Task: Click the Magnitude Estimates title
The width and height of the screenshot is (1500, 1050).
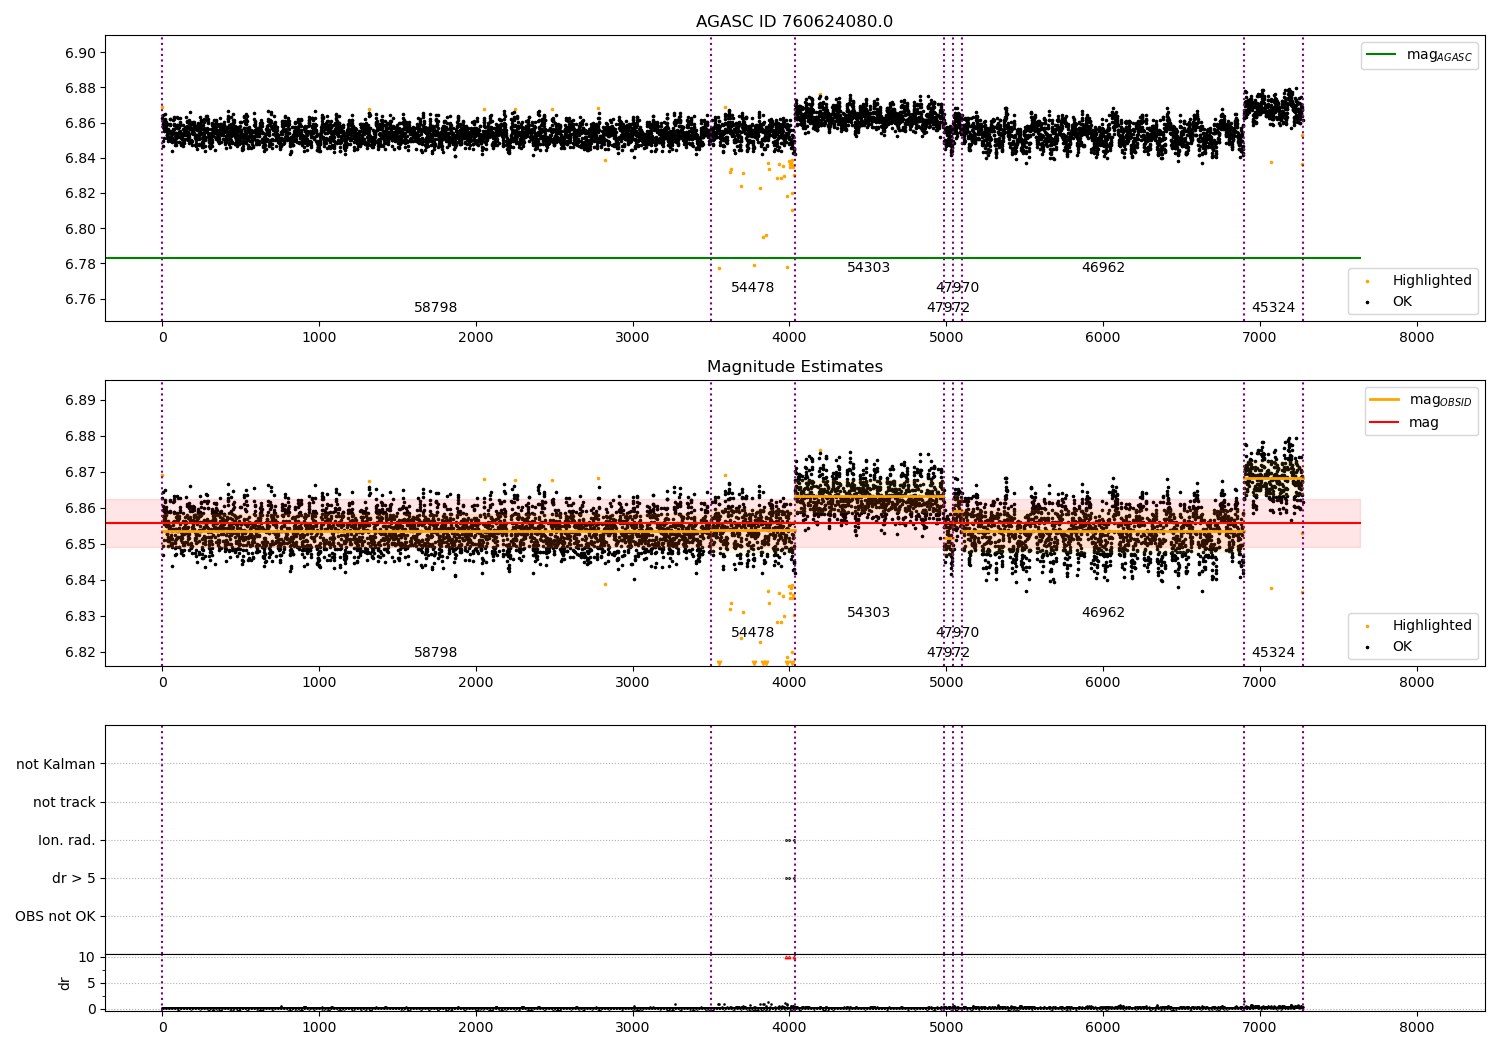Action: tap(794, 367)
